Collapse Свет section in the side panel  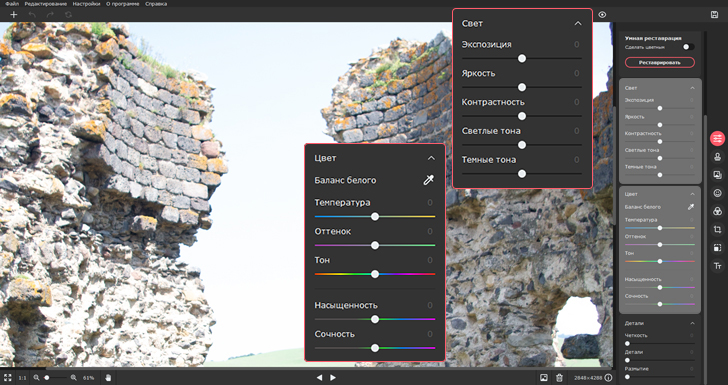click(x=692, y=88)
